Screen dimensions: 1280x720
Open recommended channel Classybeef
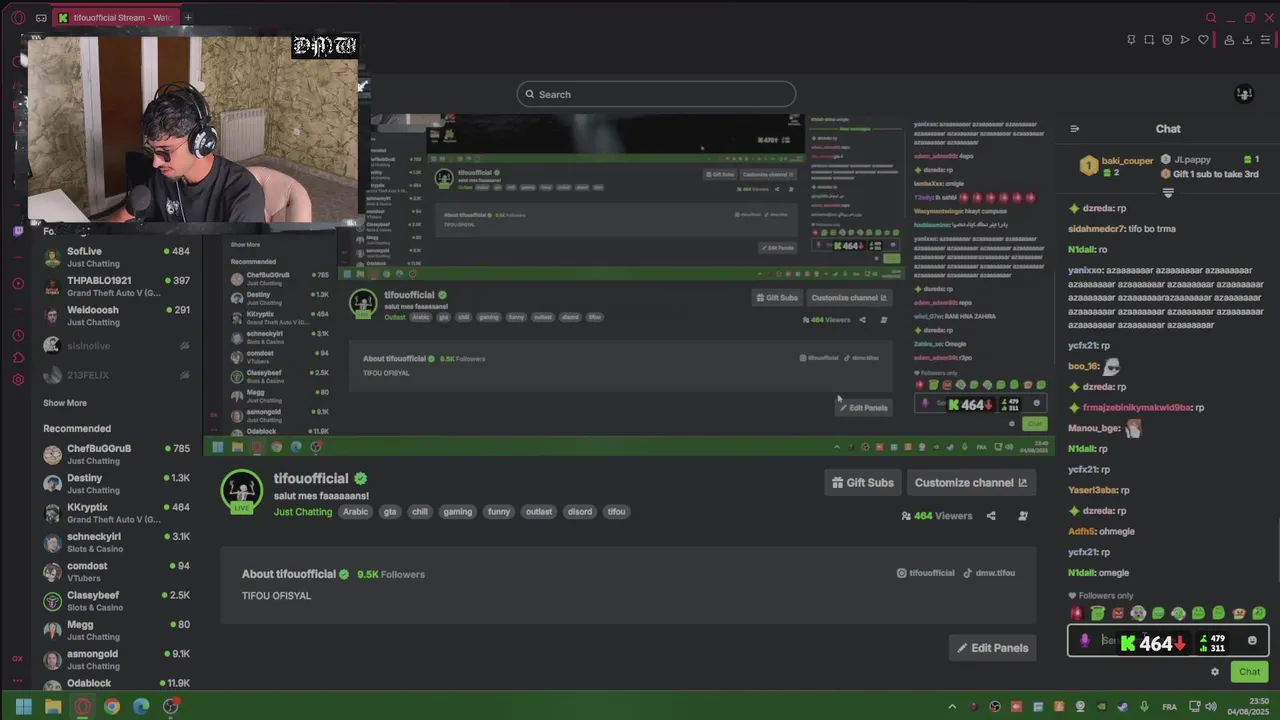116,601
